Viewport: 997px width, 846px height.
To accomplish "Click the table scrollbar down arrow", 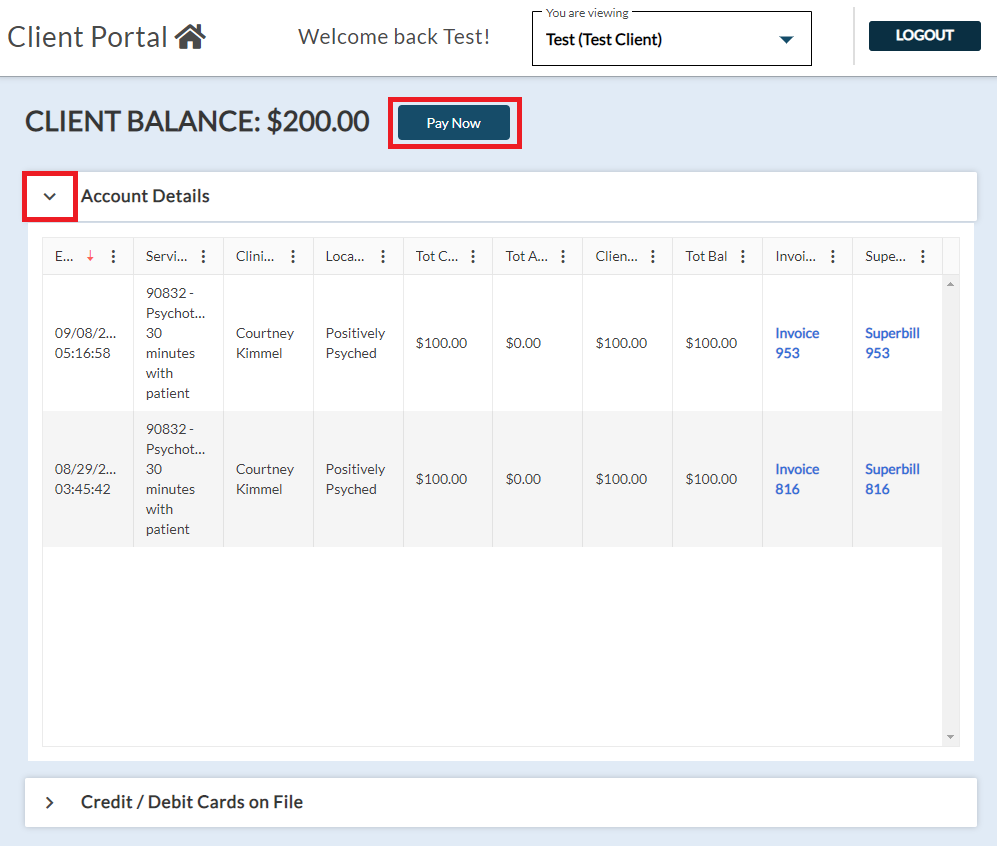I will point(950,737).
